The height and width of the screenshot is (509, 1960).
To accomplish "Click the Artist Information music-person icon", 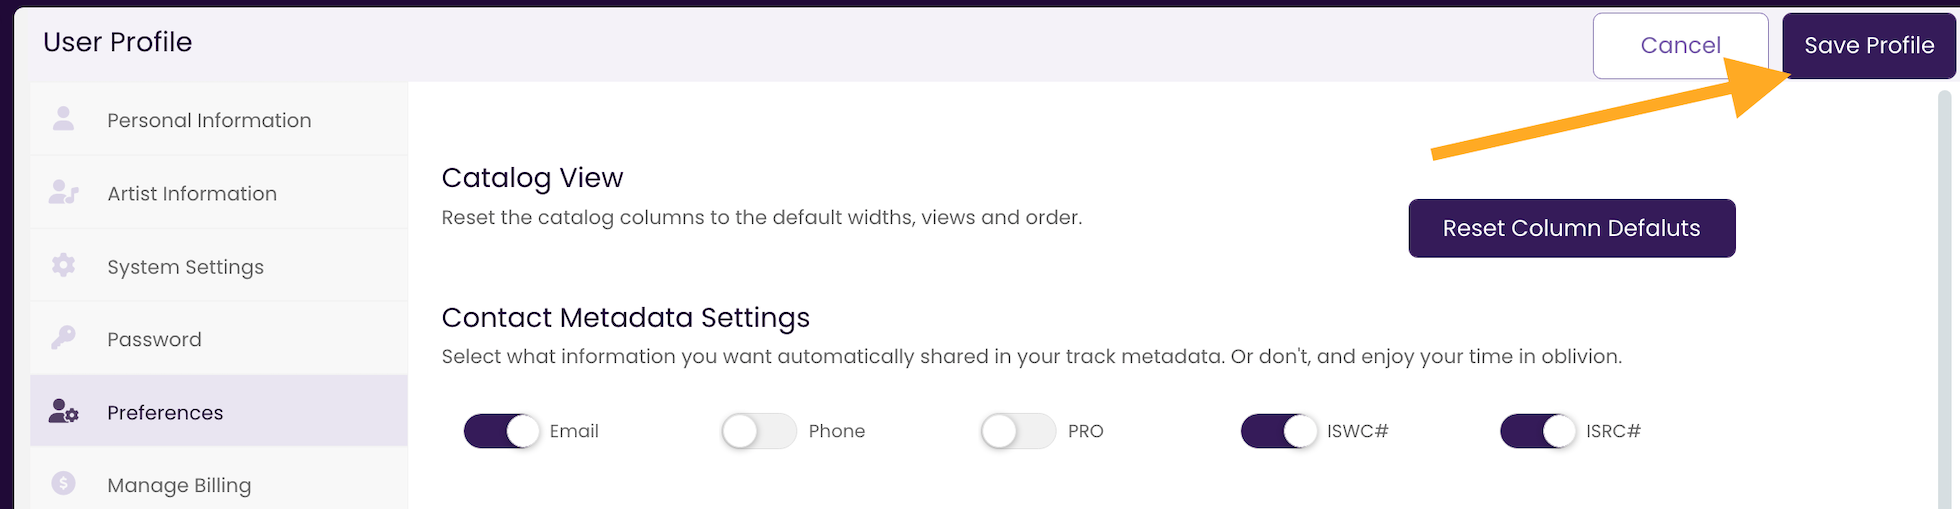I will (x=63, y=192).
